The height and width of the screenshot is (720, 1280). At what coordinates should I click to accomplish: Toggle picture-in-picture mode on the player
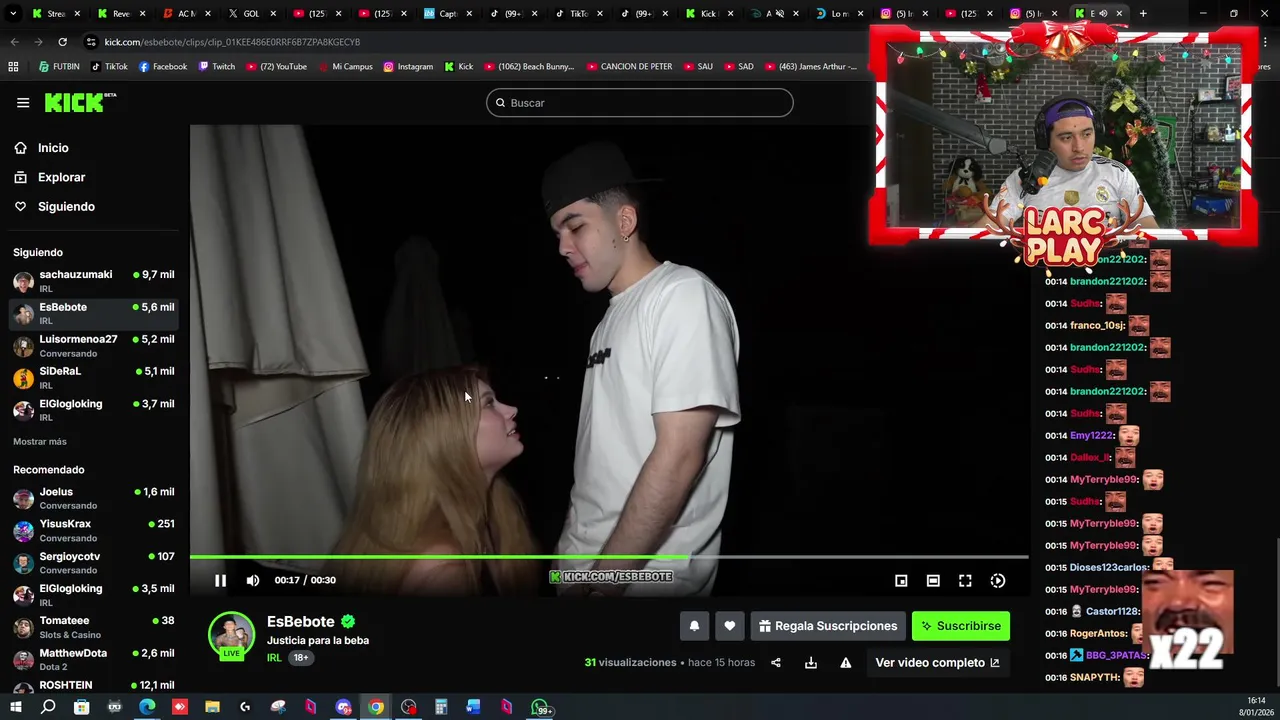point(901,580)
